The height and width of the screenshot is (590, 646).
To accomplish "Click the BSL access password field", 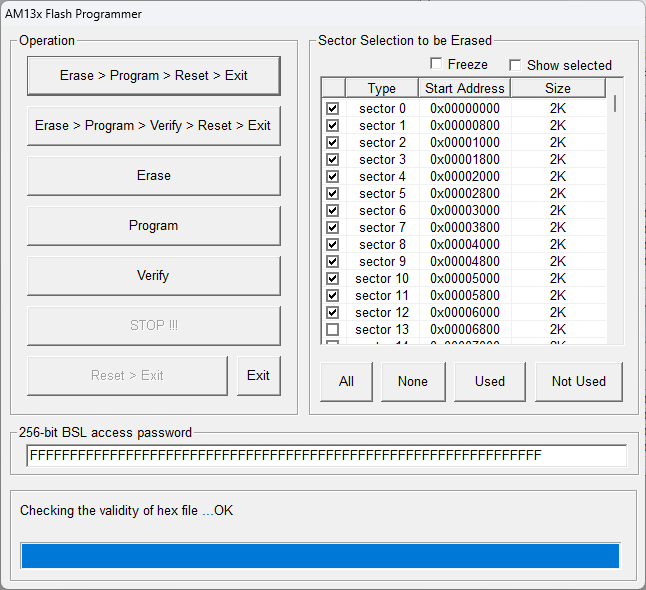I will click(x=327, y=456).
